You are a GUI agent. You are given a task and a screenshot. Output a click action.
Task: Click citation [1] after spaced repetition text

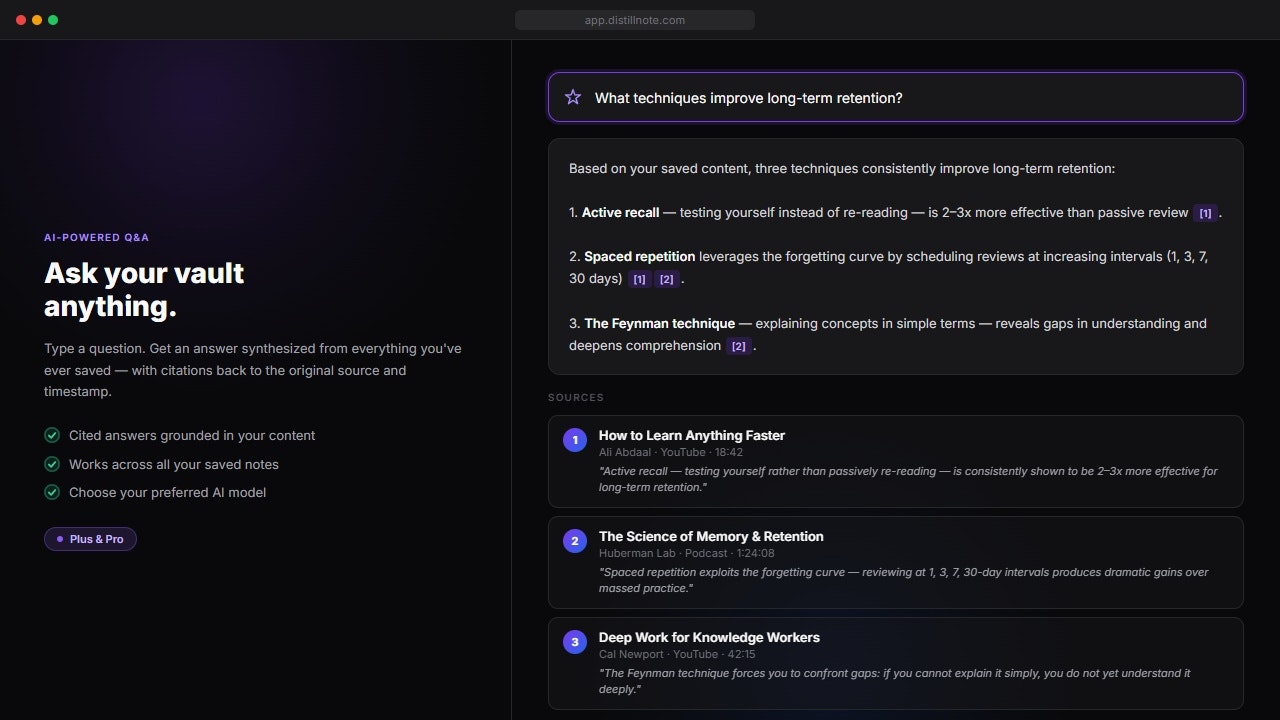click(x=639, y=279)
